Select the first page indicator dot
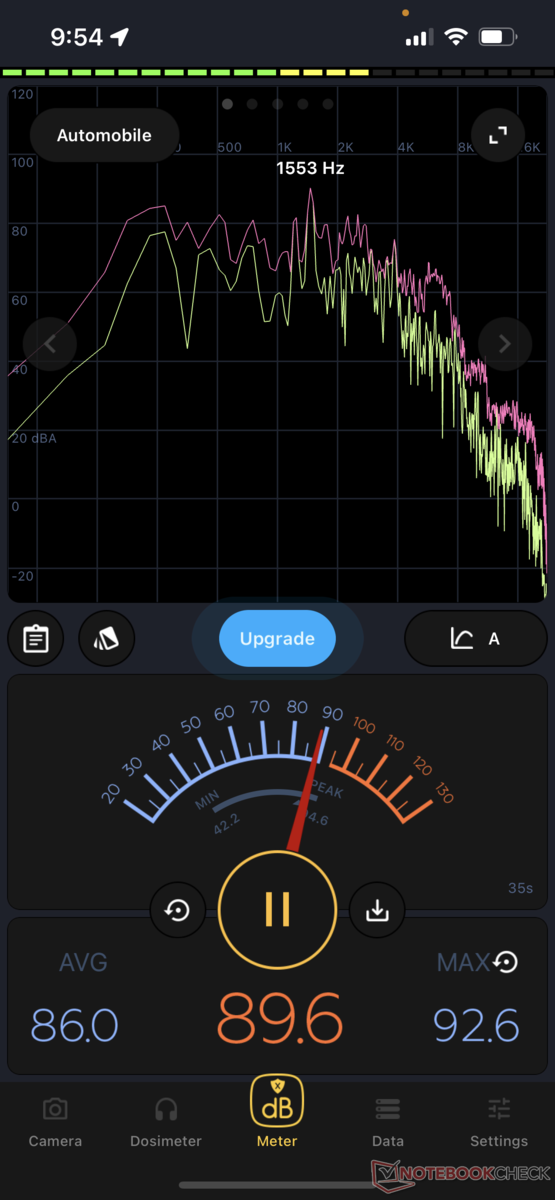The image size is (555, 1200). coord(228,103)
